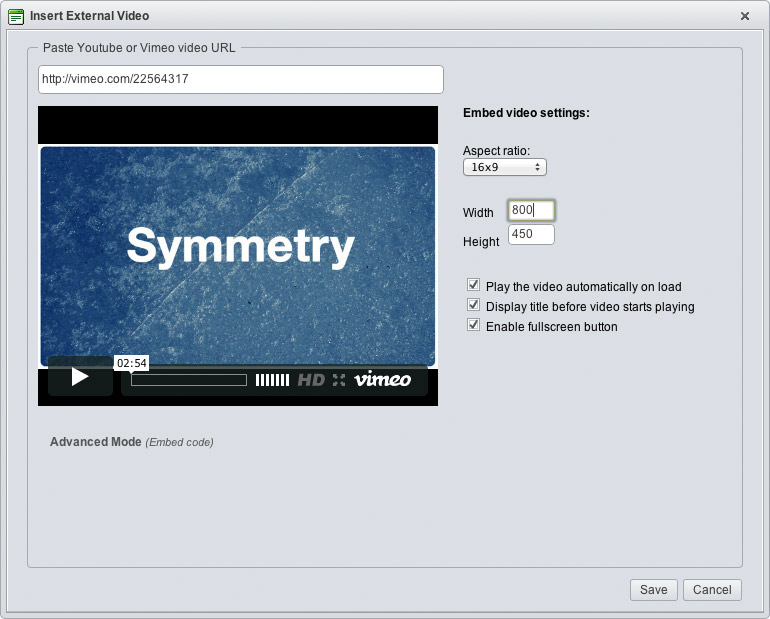Toggle Enable fullscreen button checkbox
Viewport: 770px width, 619px height.
473,325
